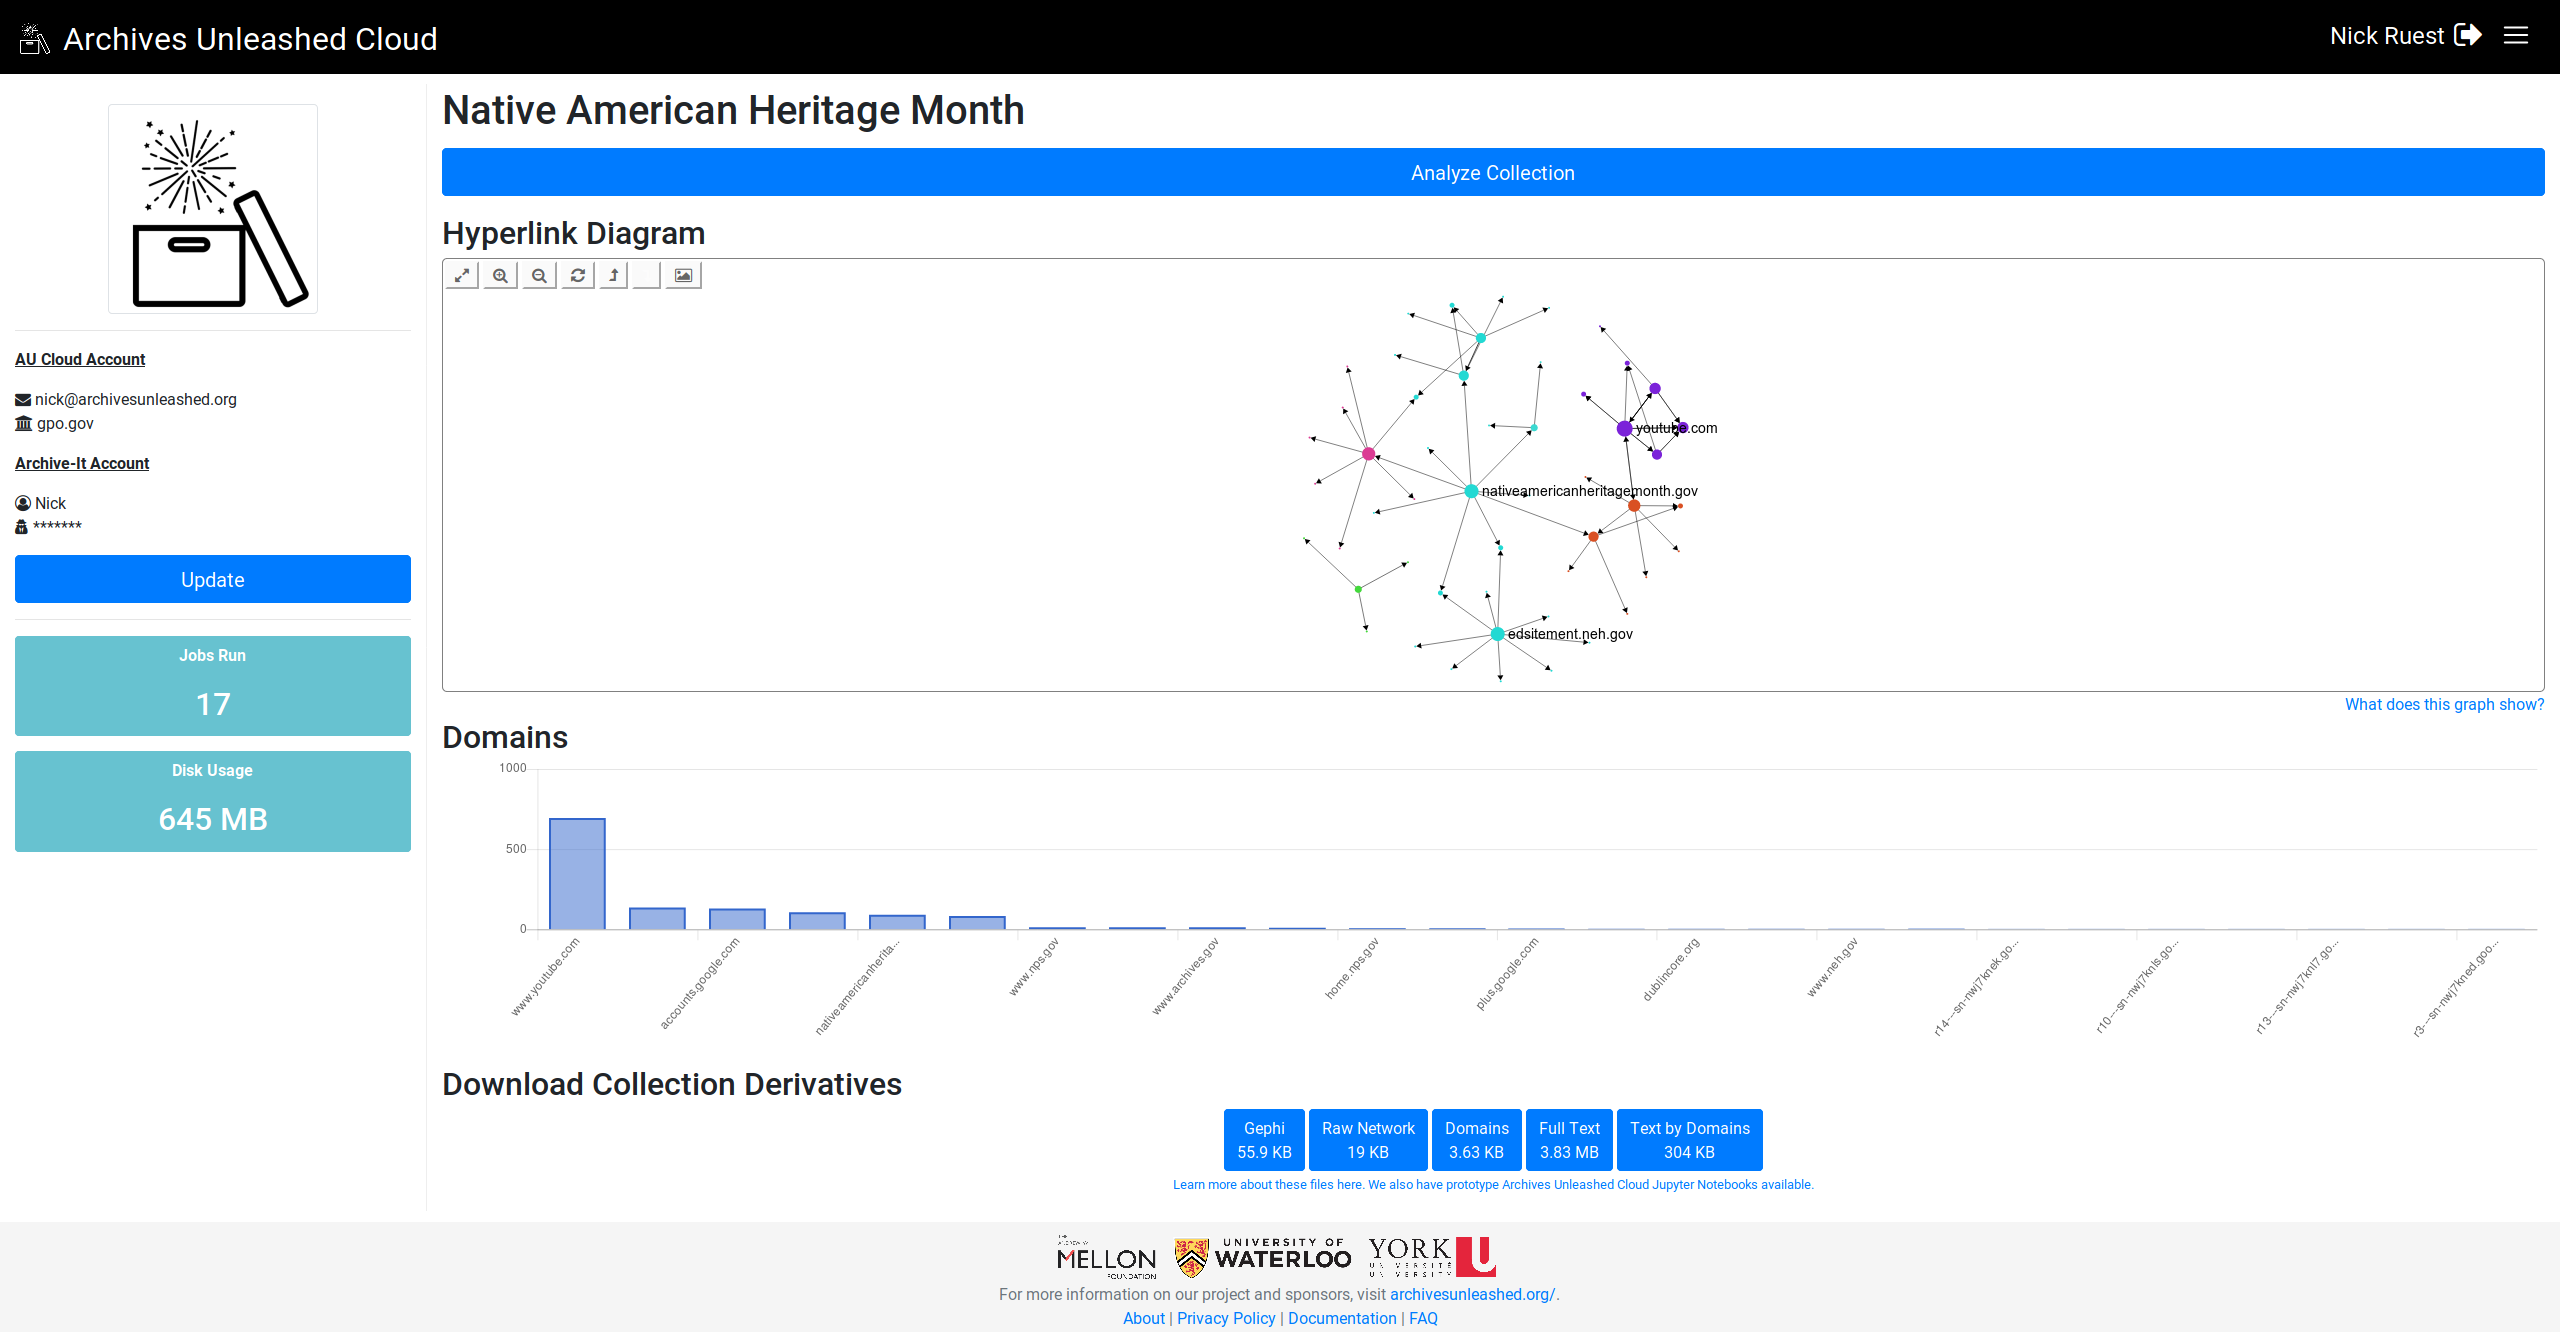Click the University of Waterloo logo

click(x=1263, y=1257)
